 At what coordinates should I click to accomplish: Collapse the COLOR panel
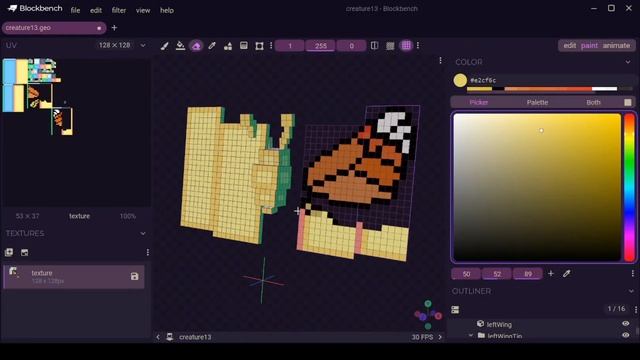628,62
